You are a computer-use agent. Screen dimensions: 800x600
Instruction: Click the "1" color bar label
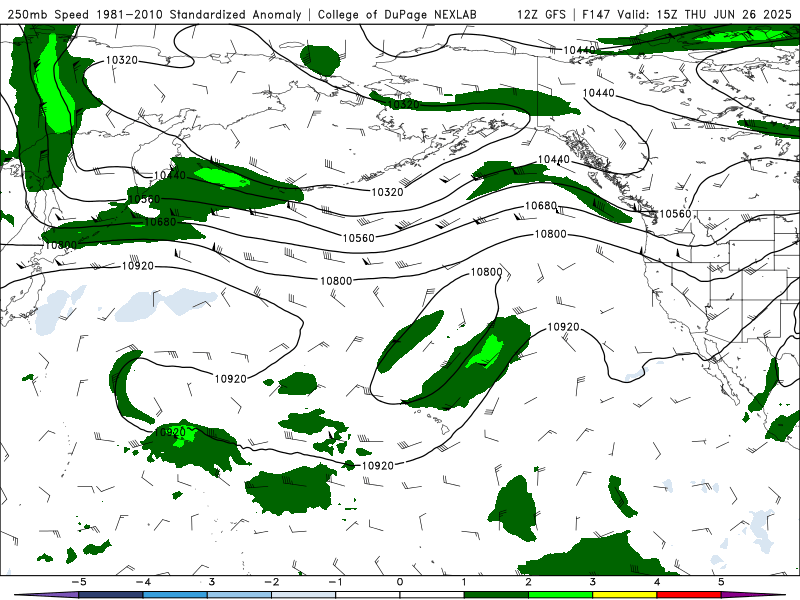click(x=464, y=582)
